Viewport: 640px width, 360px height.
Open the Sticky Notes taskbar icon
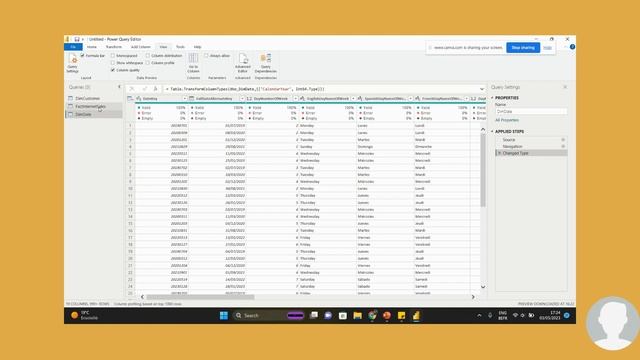click(402, 316)
